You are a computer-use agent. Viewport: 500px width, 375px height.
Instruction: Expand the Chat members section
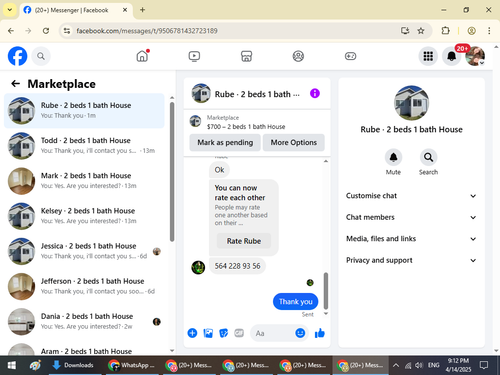point(411,217)
